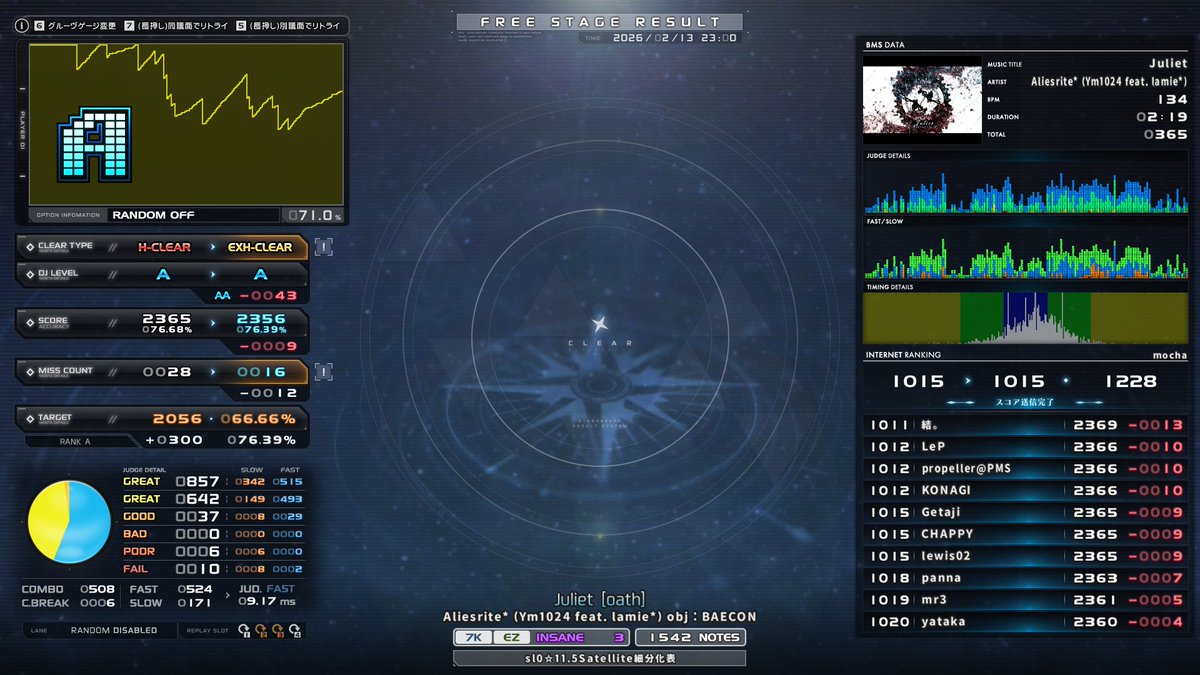The height and width of the screenshot is (675, 1200).
Task: Select replay slot 1 icon
Action: point(244,630)
